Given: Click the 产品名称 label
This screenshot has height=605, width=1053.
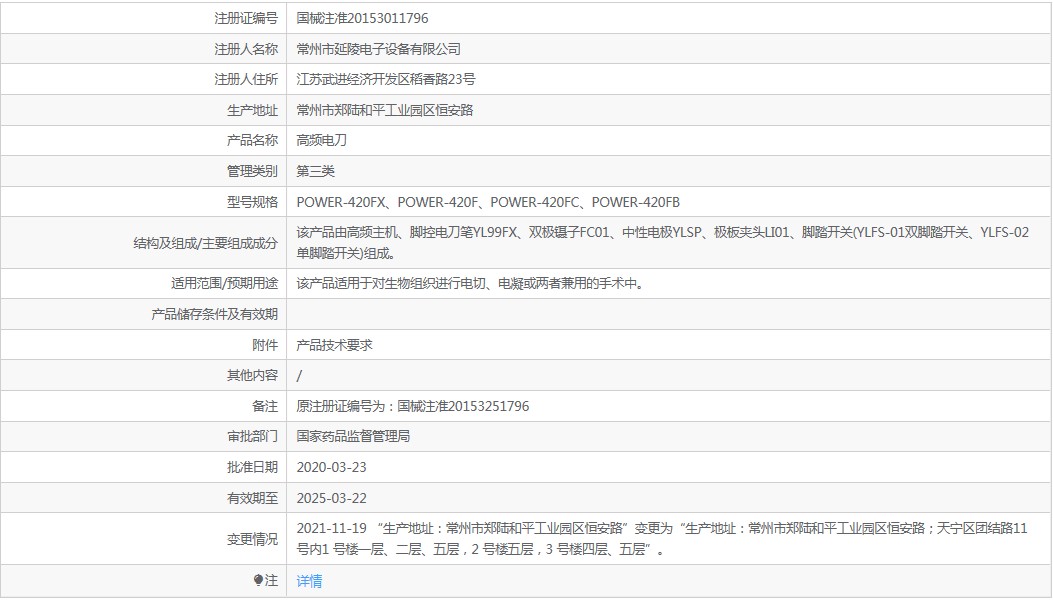Looking at the screenshot, I should (x=253, y=140).
